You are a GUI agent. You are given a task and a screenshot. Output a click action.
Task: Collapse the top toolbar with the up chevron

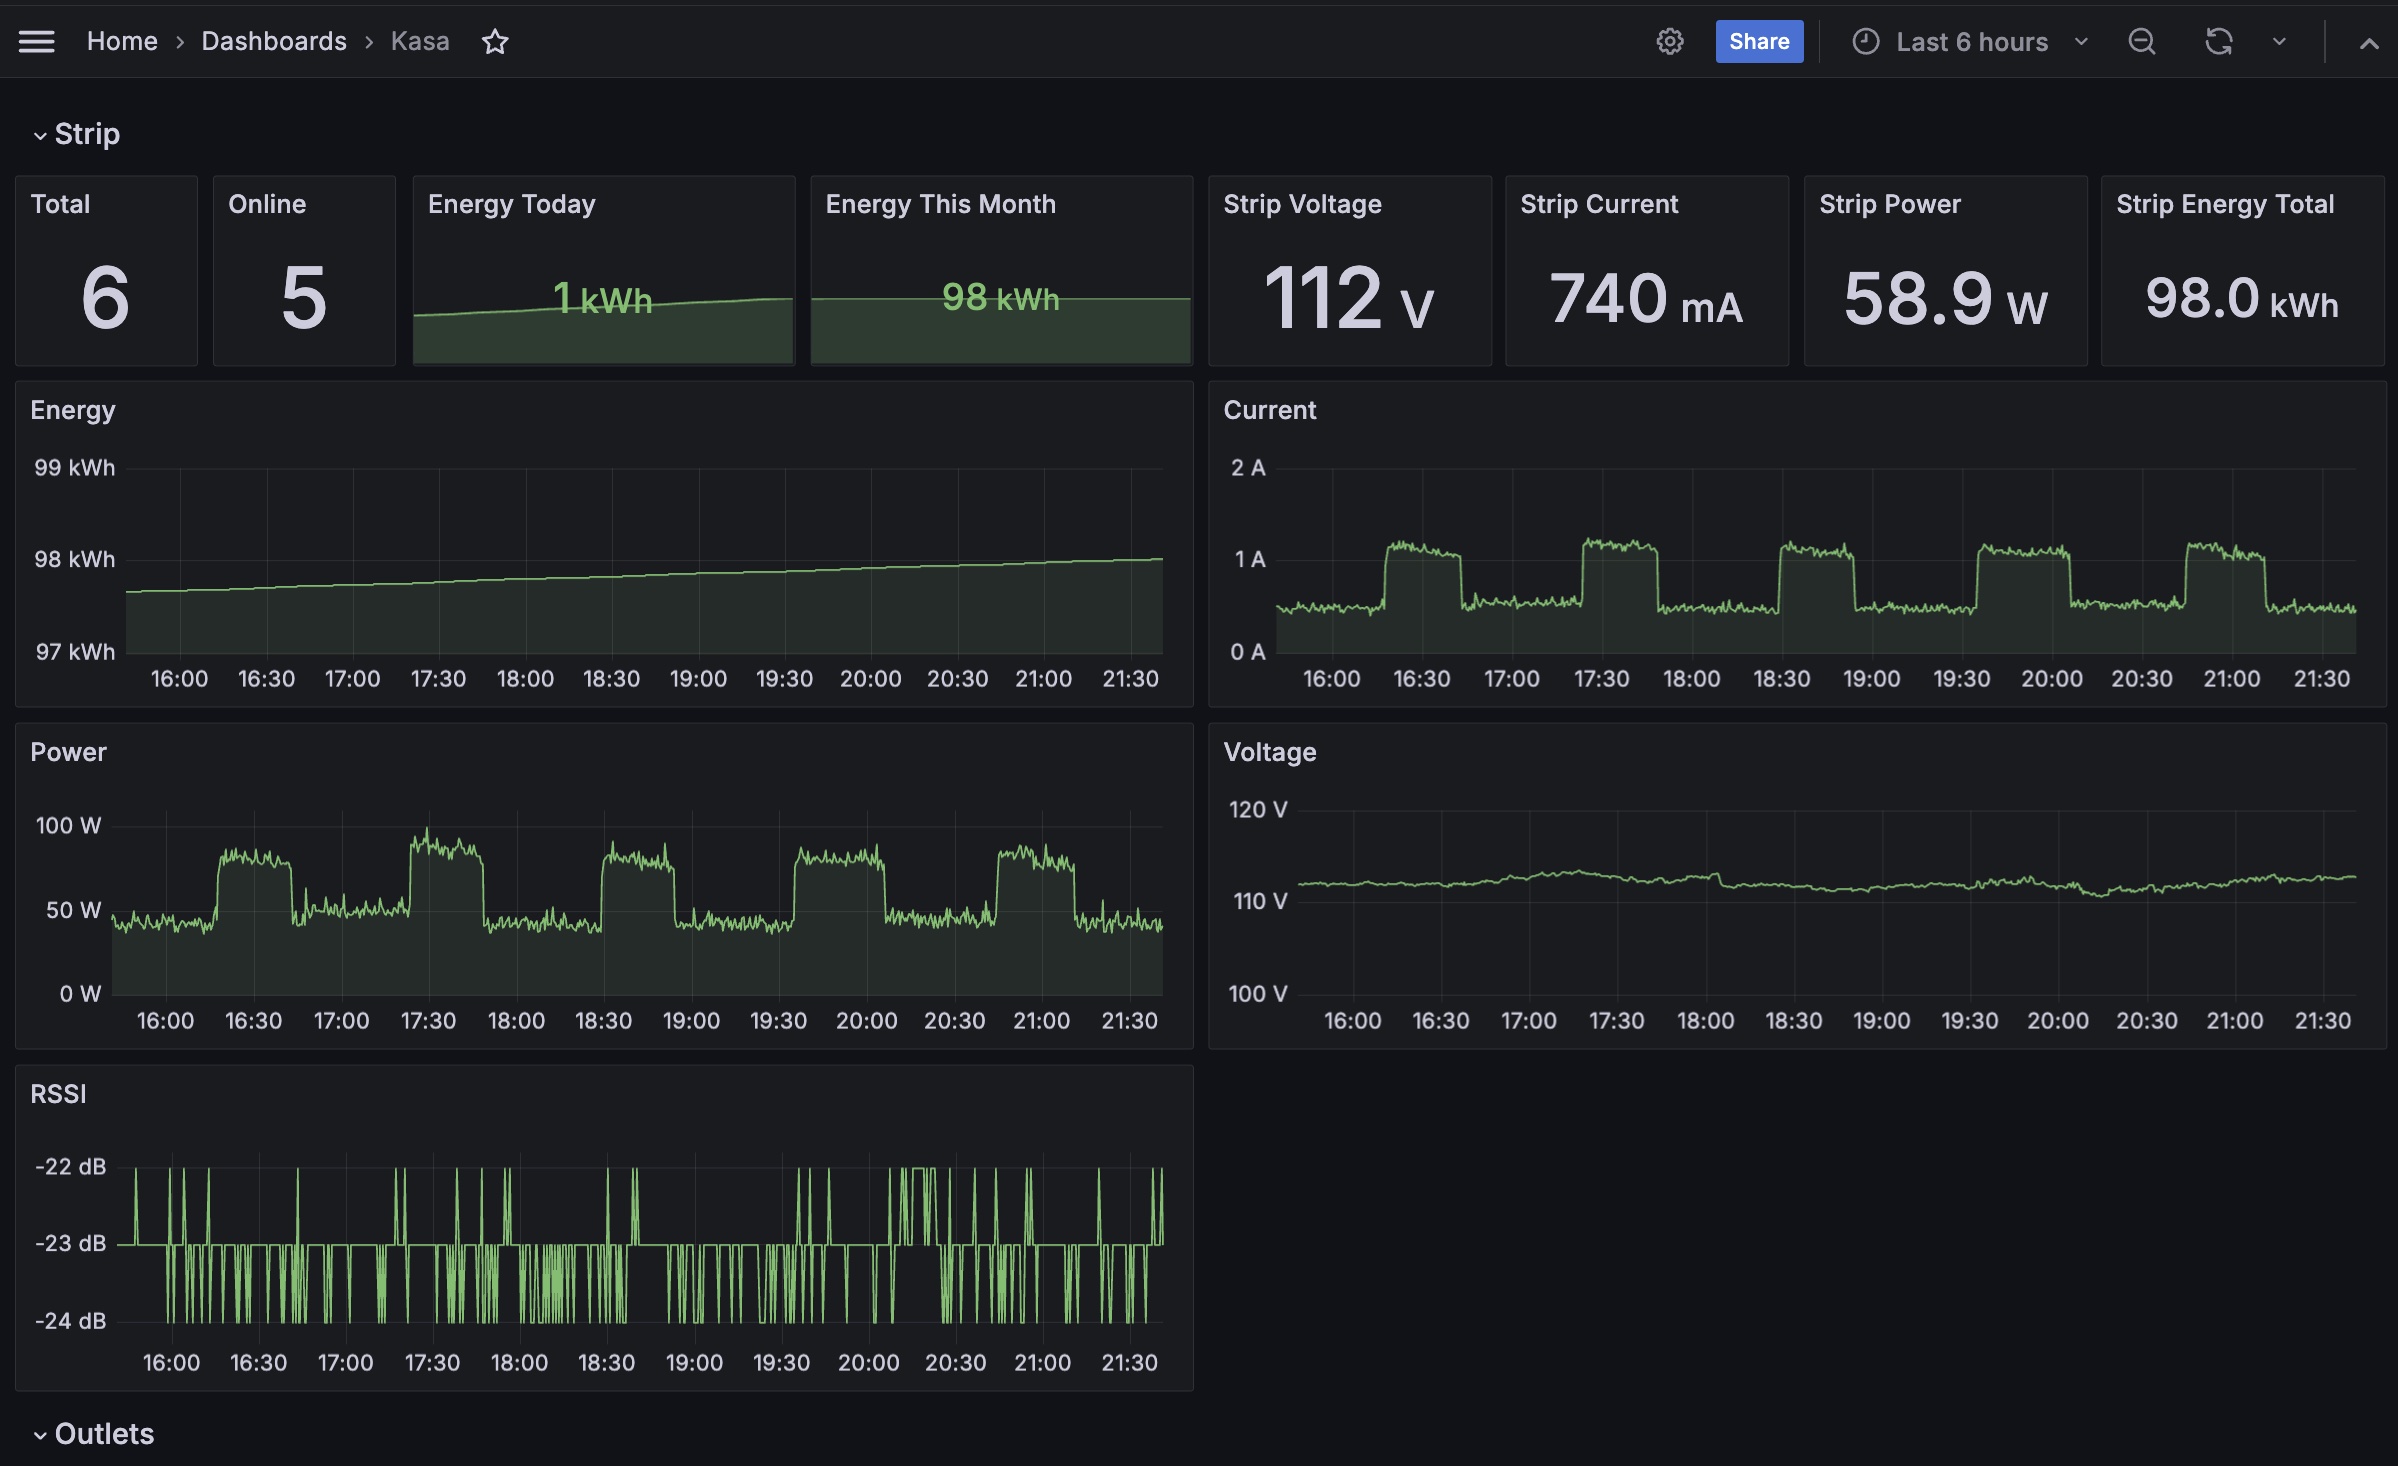pyautogui.click(x=2368, y=42)
